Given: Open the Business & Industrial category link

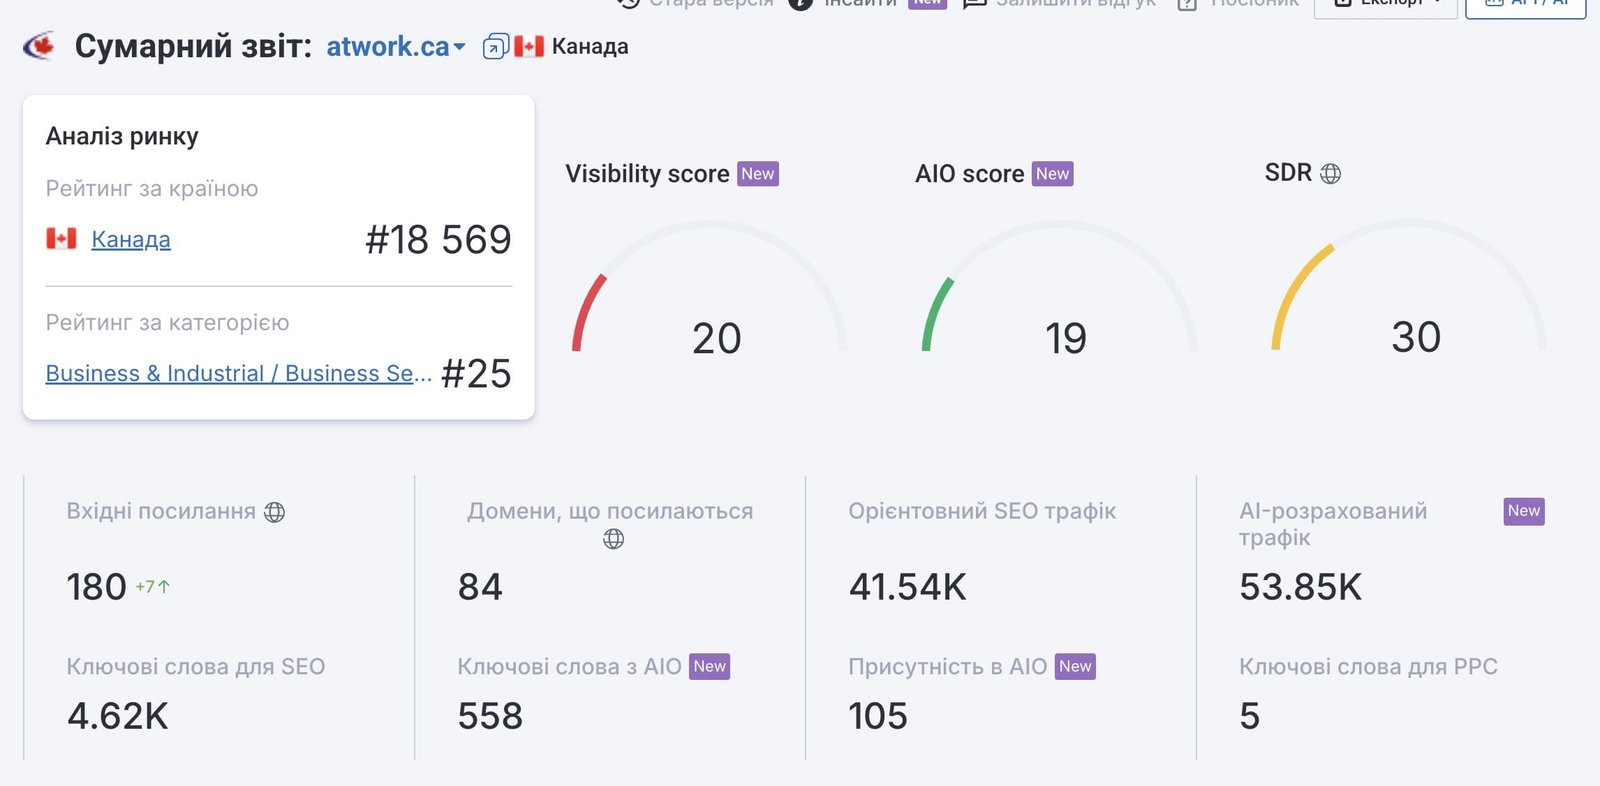Looking at the screenshot, I should (239, 373).
